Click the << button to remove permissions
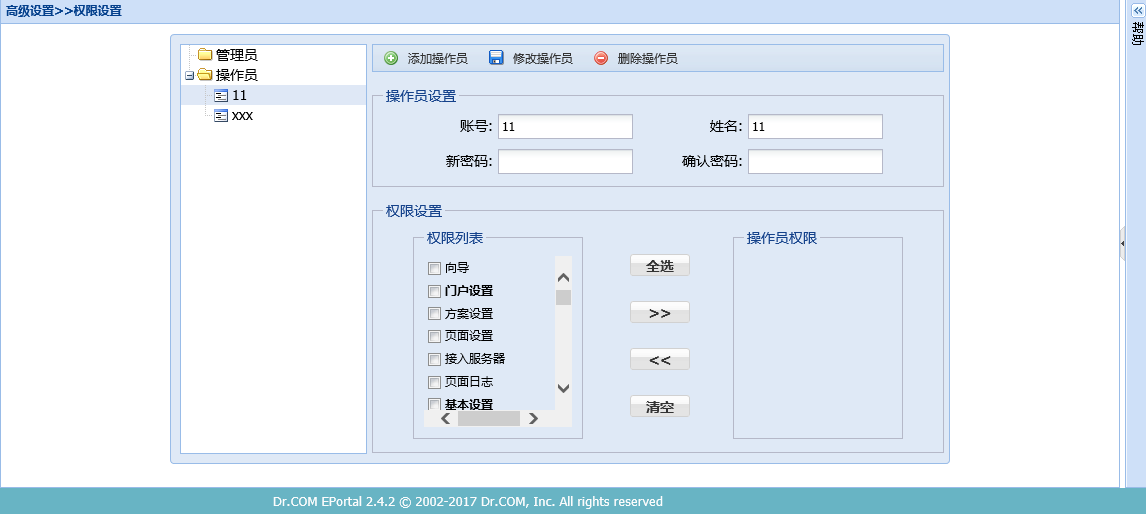Screen dimensions: 1146x514 click(659, 360)
